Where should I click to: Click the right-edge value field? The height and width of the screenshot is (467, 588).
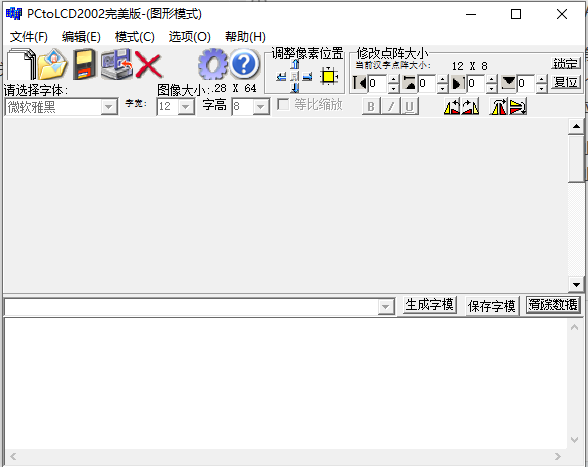point(476,83)
